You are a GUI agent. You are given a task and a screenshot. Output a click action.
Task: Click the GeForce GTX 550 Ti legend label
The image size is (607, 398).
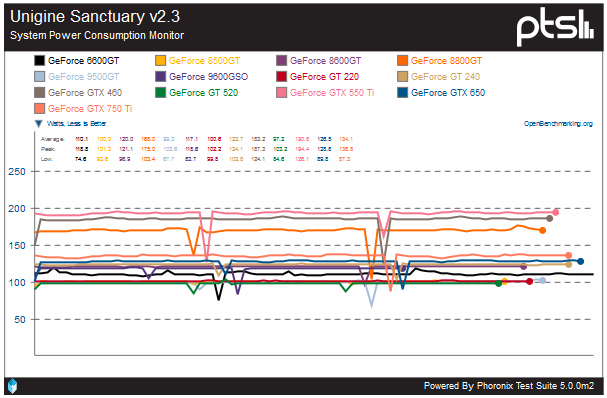[x=332, y=93]
